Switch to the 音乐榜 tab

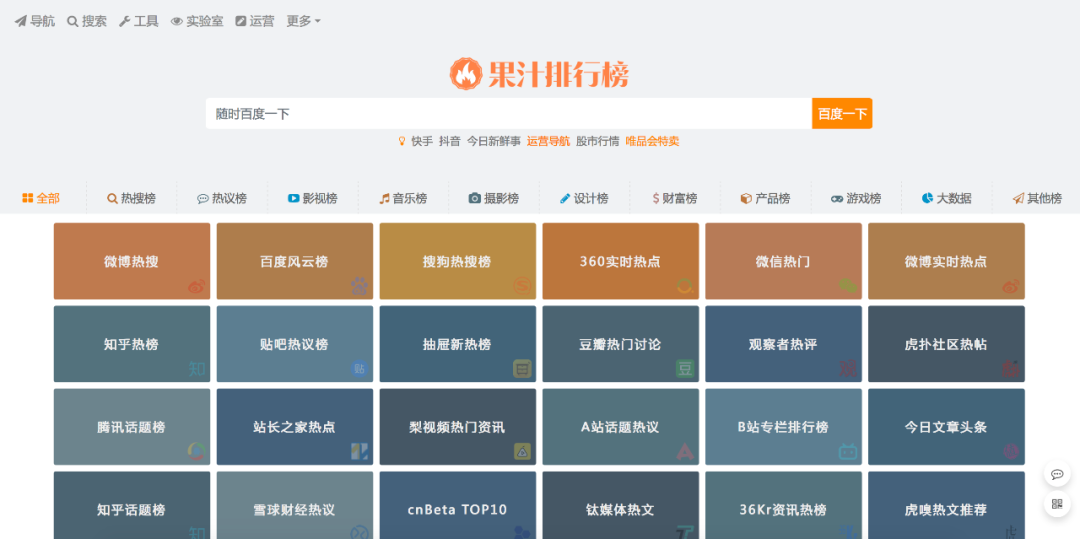[x=404, y=198]
